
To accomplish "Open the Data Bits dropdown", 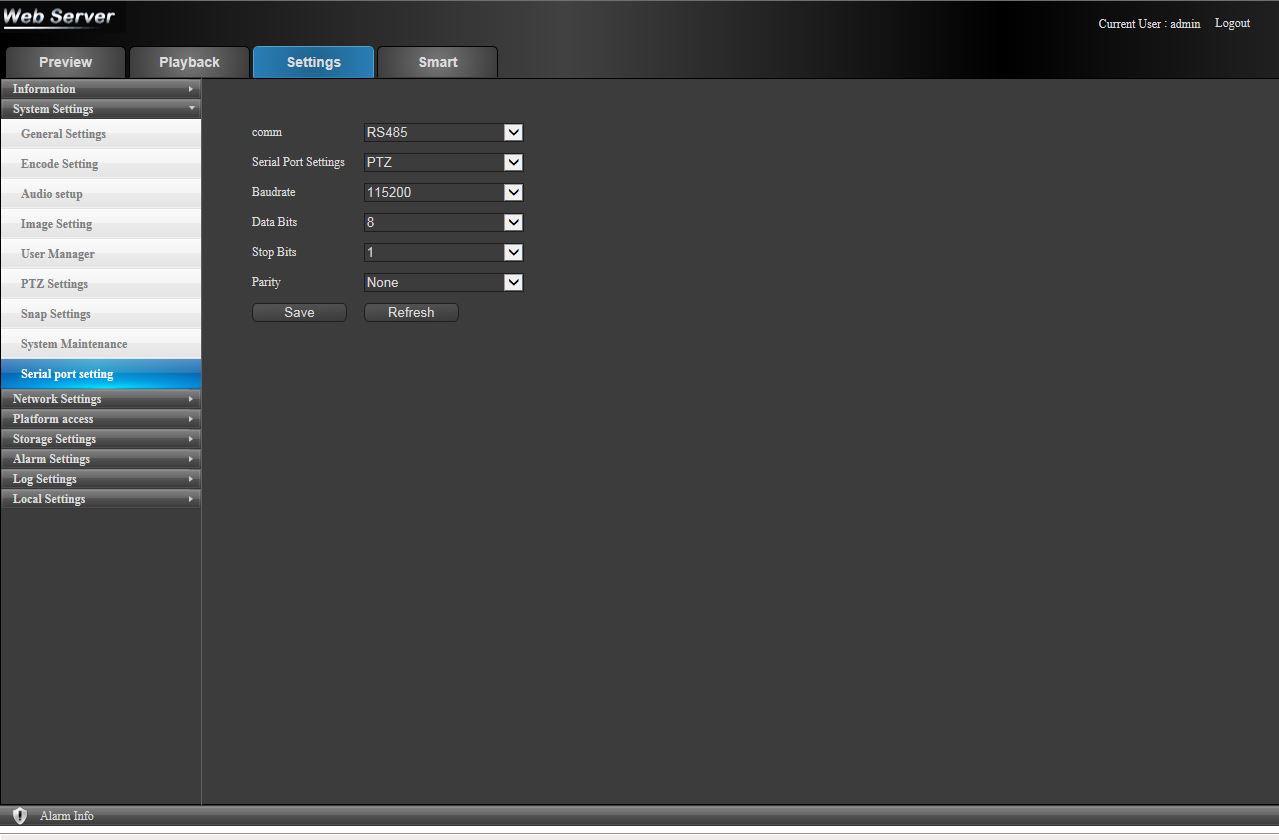I will 443,222.
